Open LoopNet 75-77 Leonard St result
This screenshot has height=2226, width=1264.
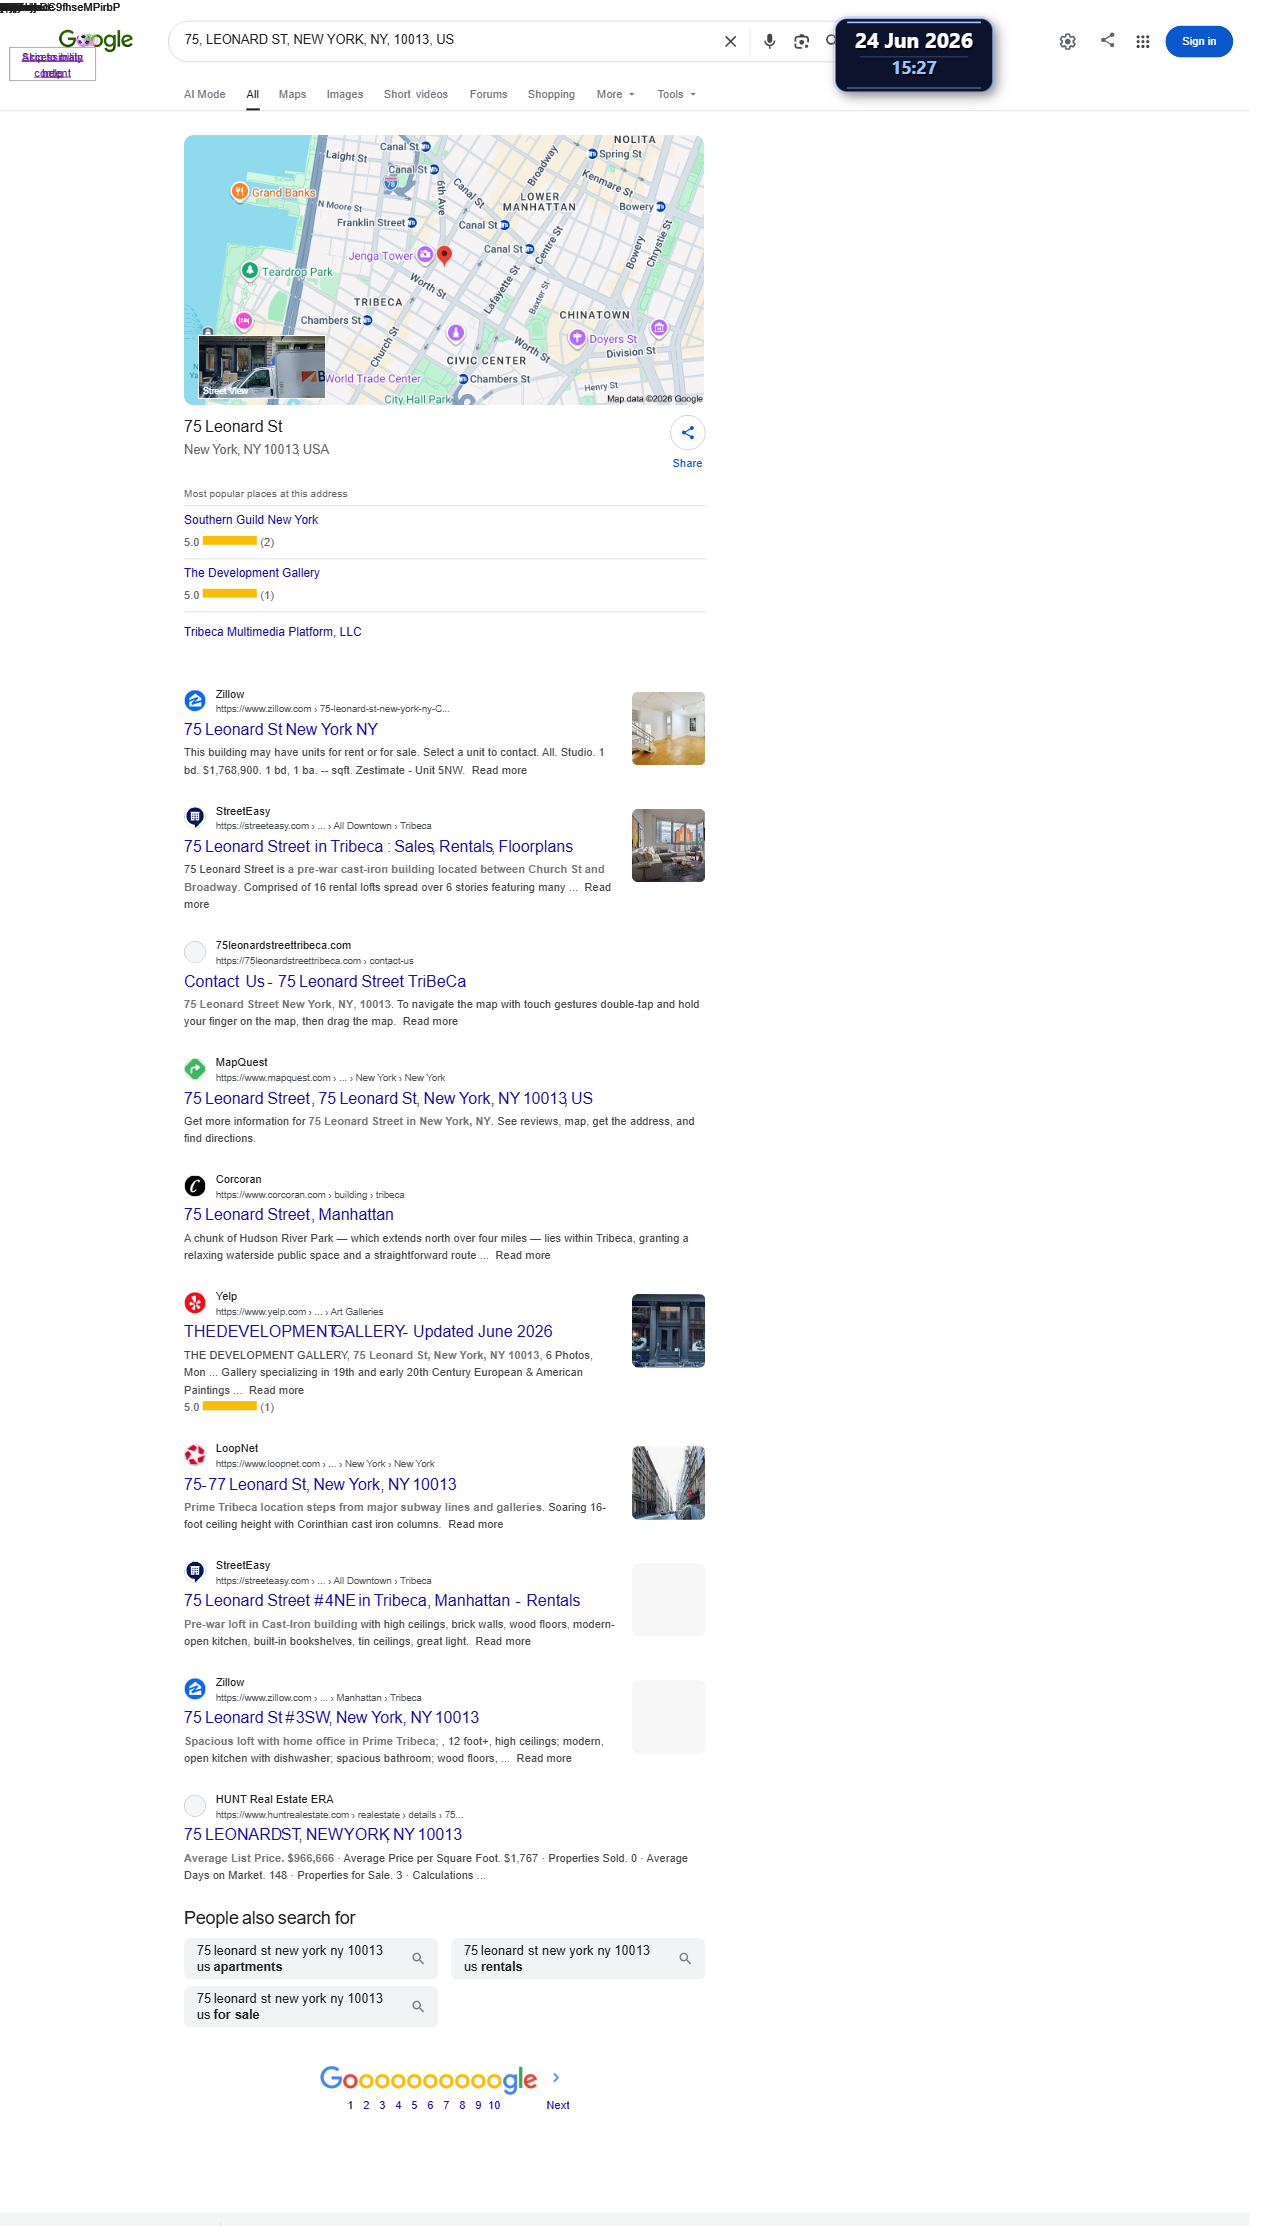[320, 1485]
